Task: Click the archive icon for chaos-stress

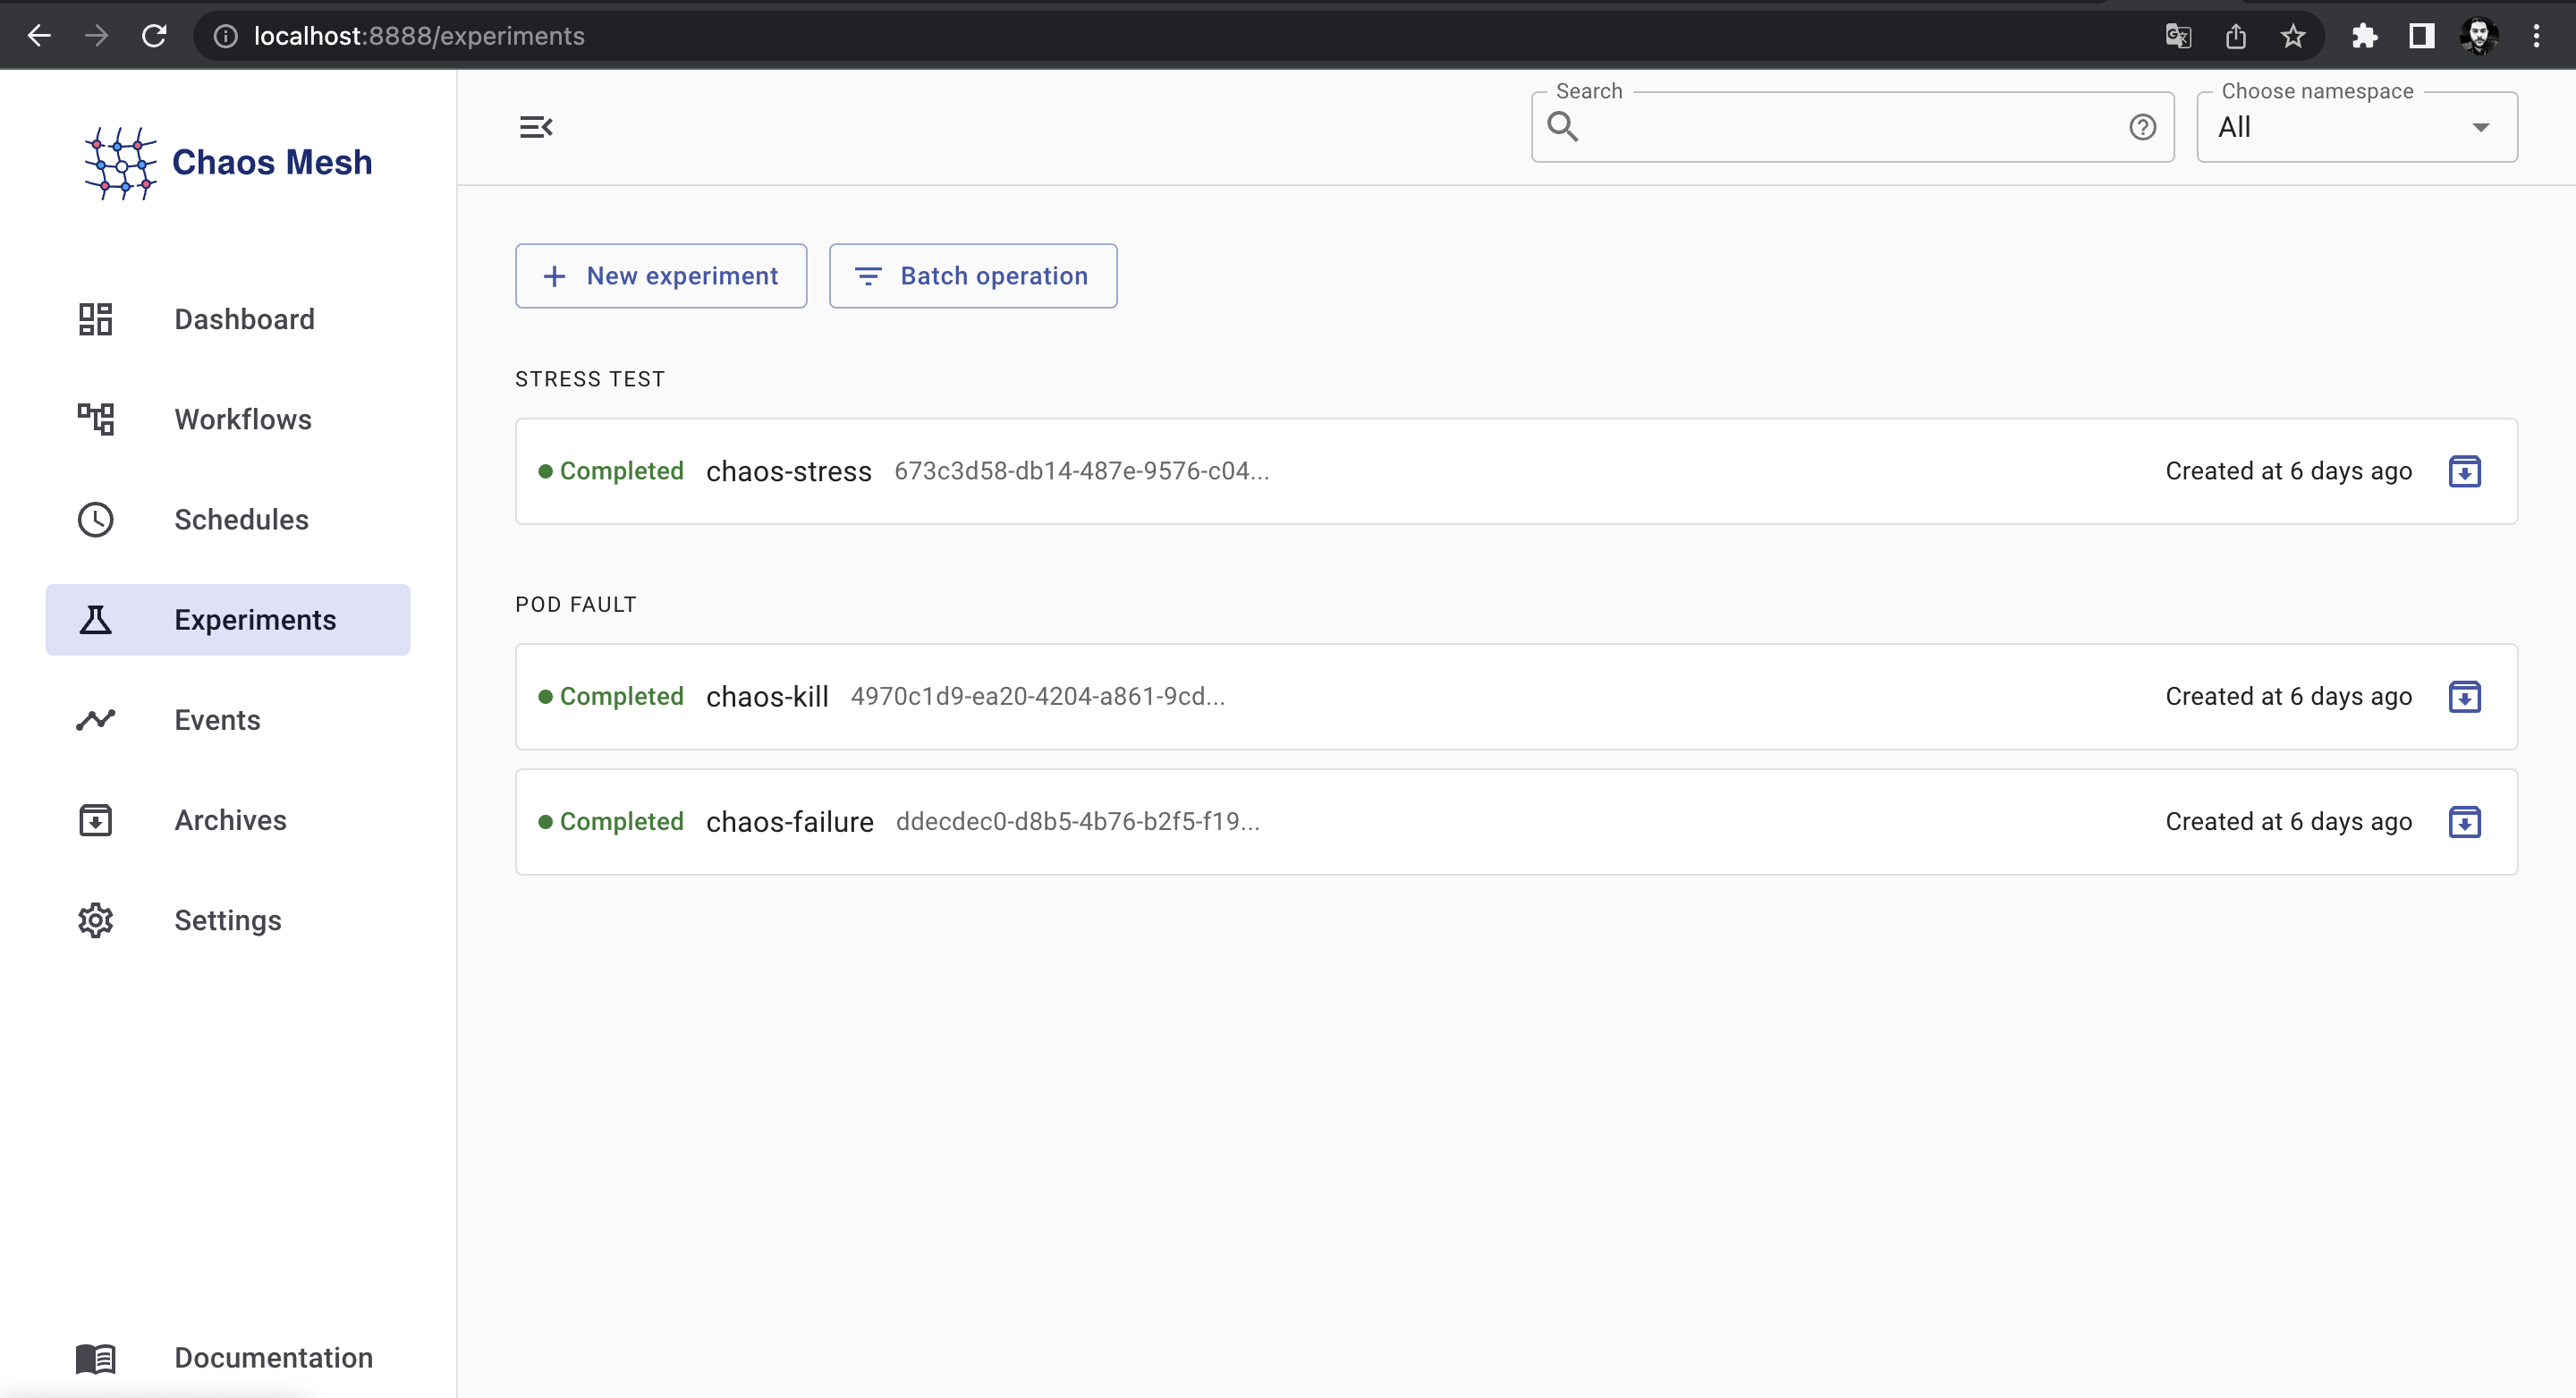Action: click(x=2466, y=471)
